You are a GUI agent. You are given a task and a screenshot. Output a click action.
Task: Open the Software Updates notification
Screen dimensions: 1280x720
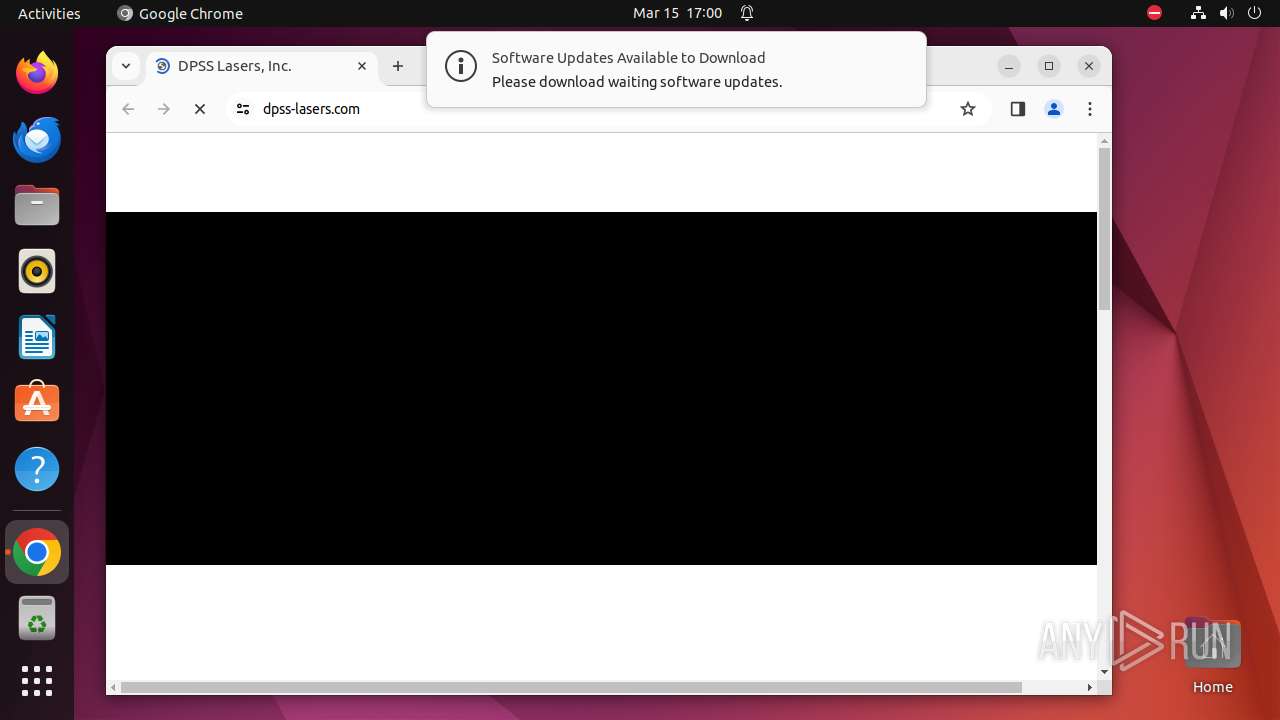(676, 69)
